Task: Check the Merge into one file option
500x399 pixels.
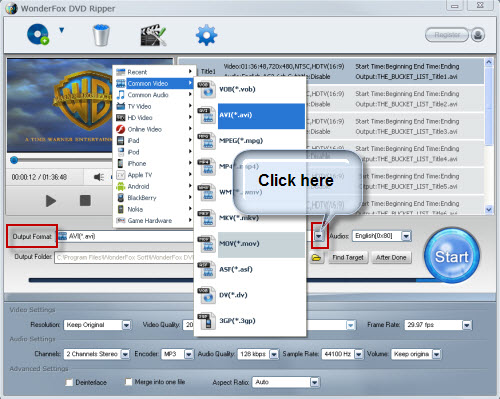Action: tap(129, 382)
